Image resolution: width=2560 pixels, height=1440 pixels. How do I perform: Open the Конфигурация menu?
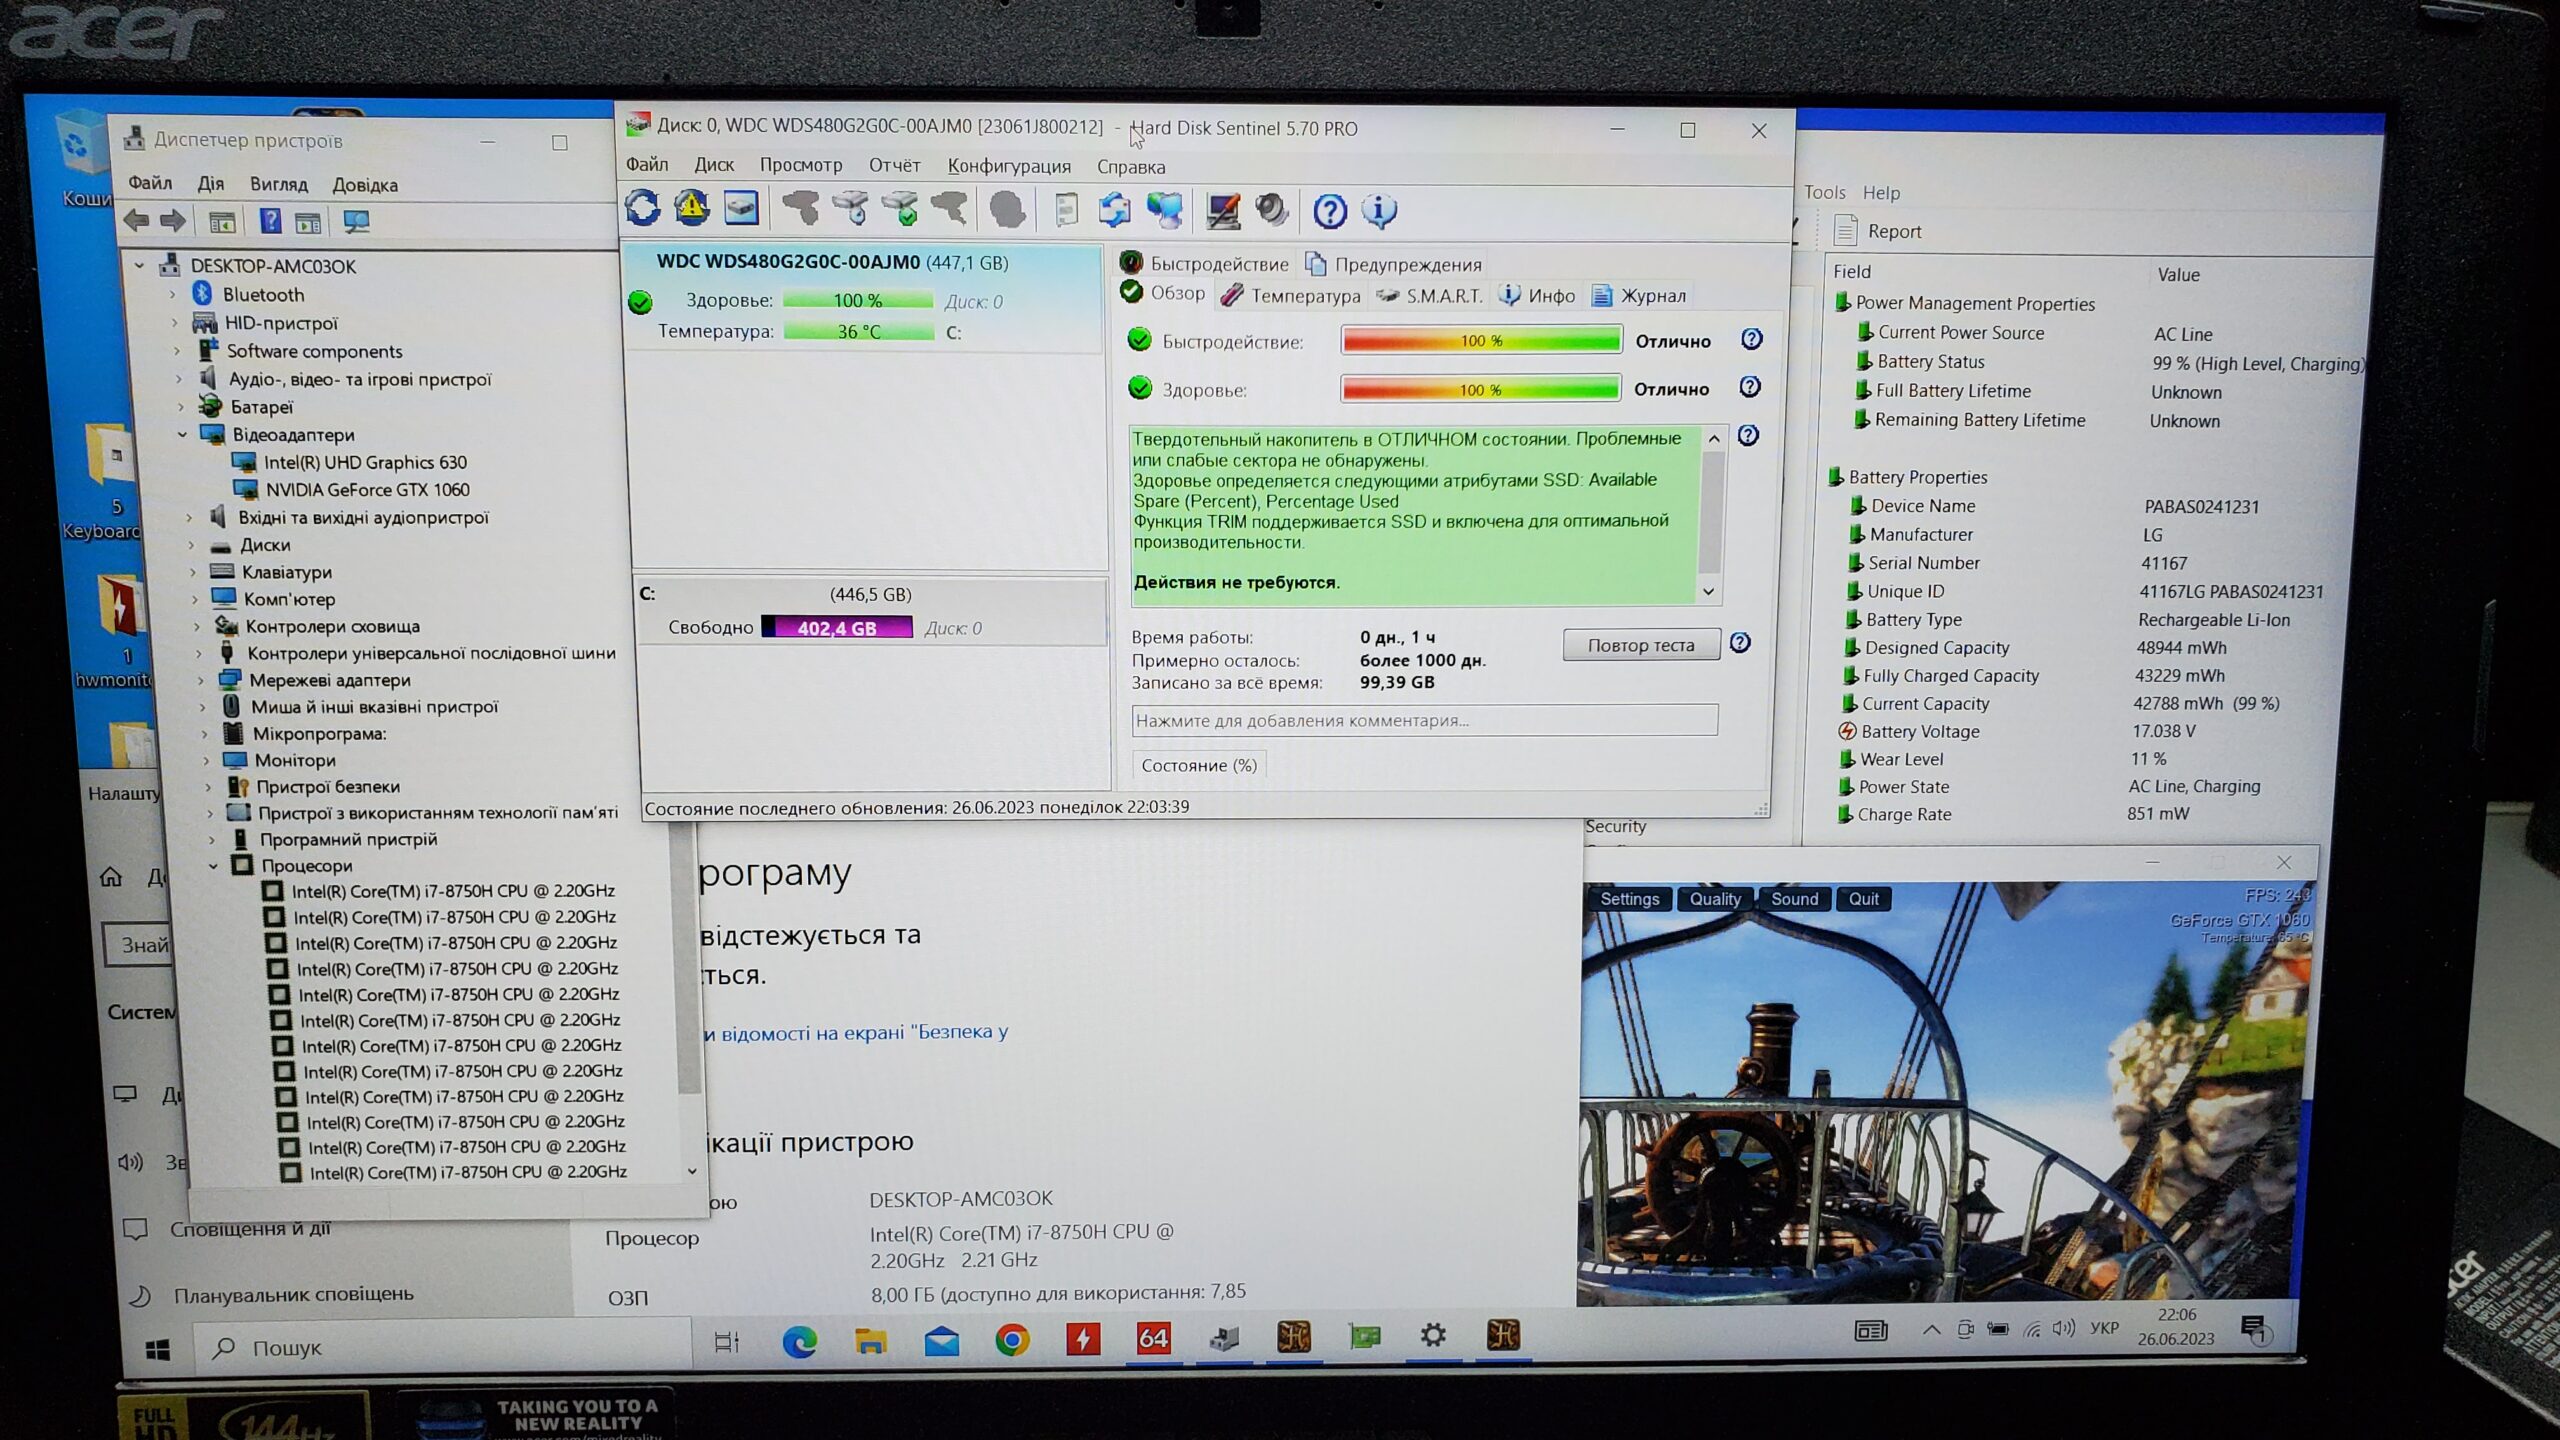click(x=1008, y=166)
